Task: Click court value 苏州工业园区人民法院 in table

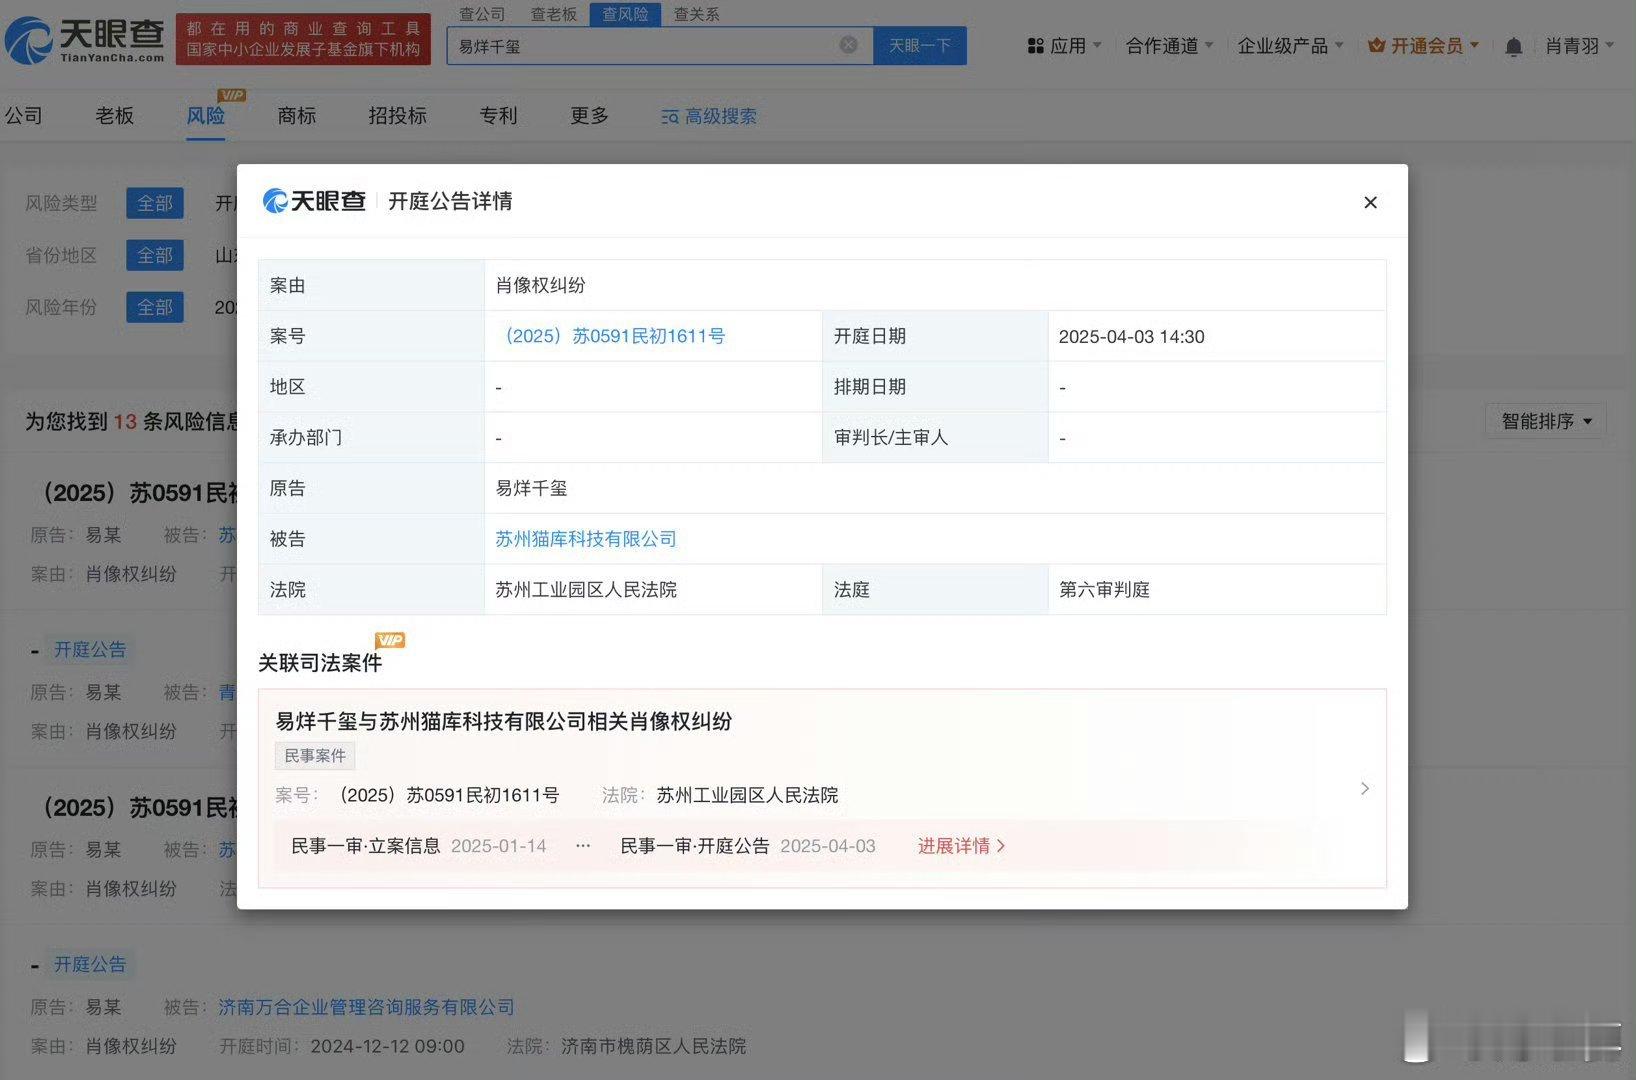Action: pyautogui.click(x=586, y=590)
